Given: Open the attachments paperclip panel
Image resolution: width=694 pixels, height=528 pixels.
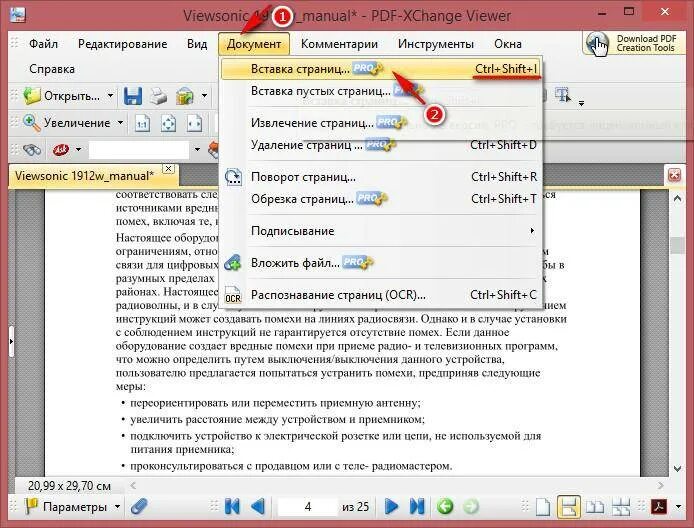Looking at the screenshot, I should [139, 506].
